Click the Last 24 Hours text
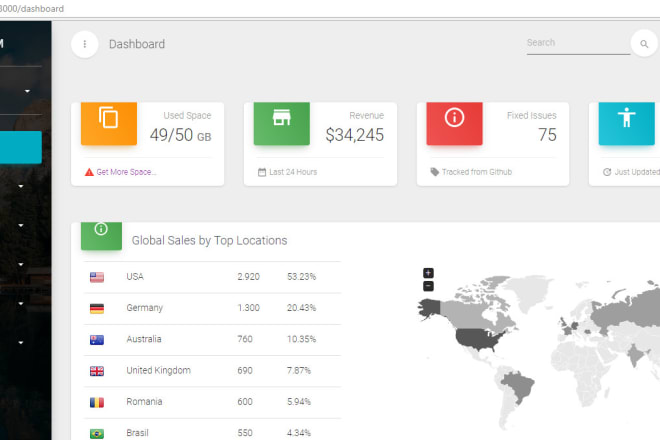This screenshot has height=440, width=660. [293, 172]
